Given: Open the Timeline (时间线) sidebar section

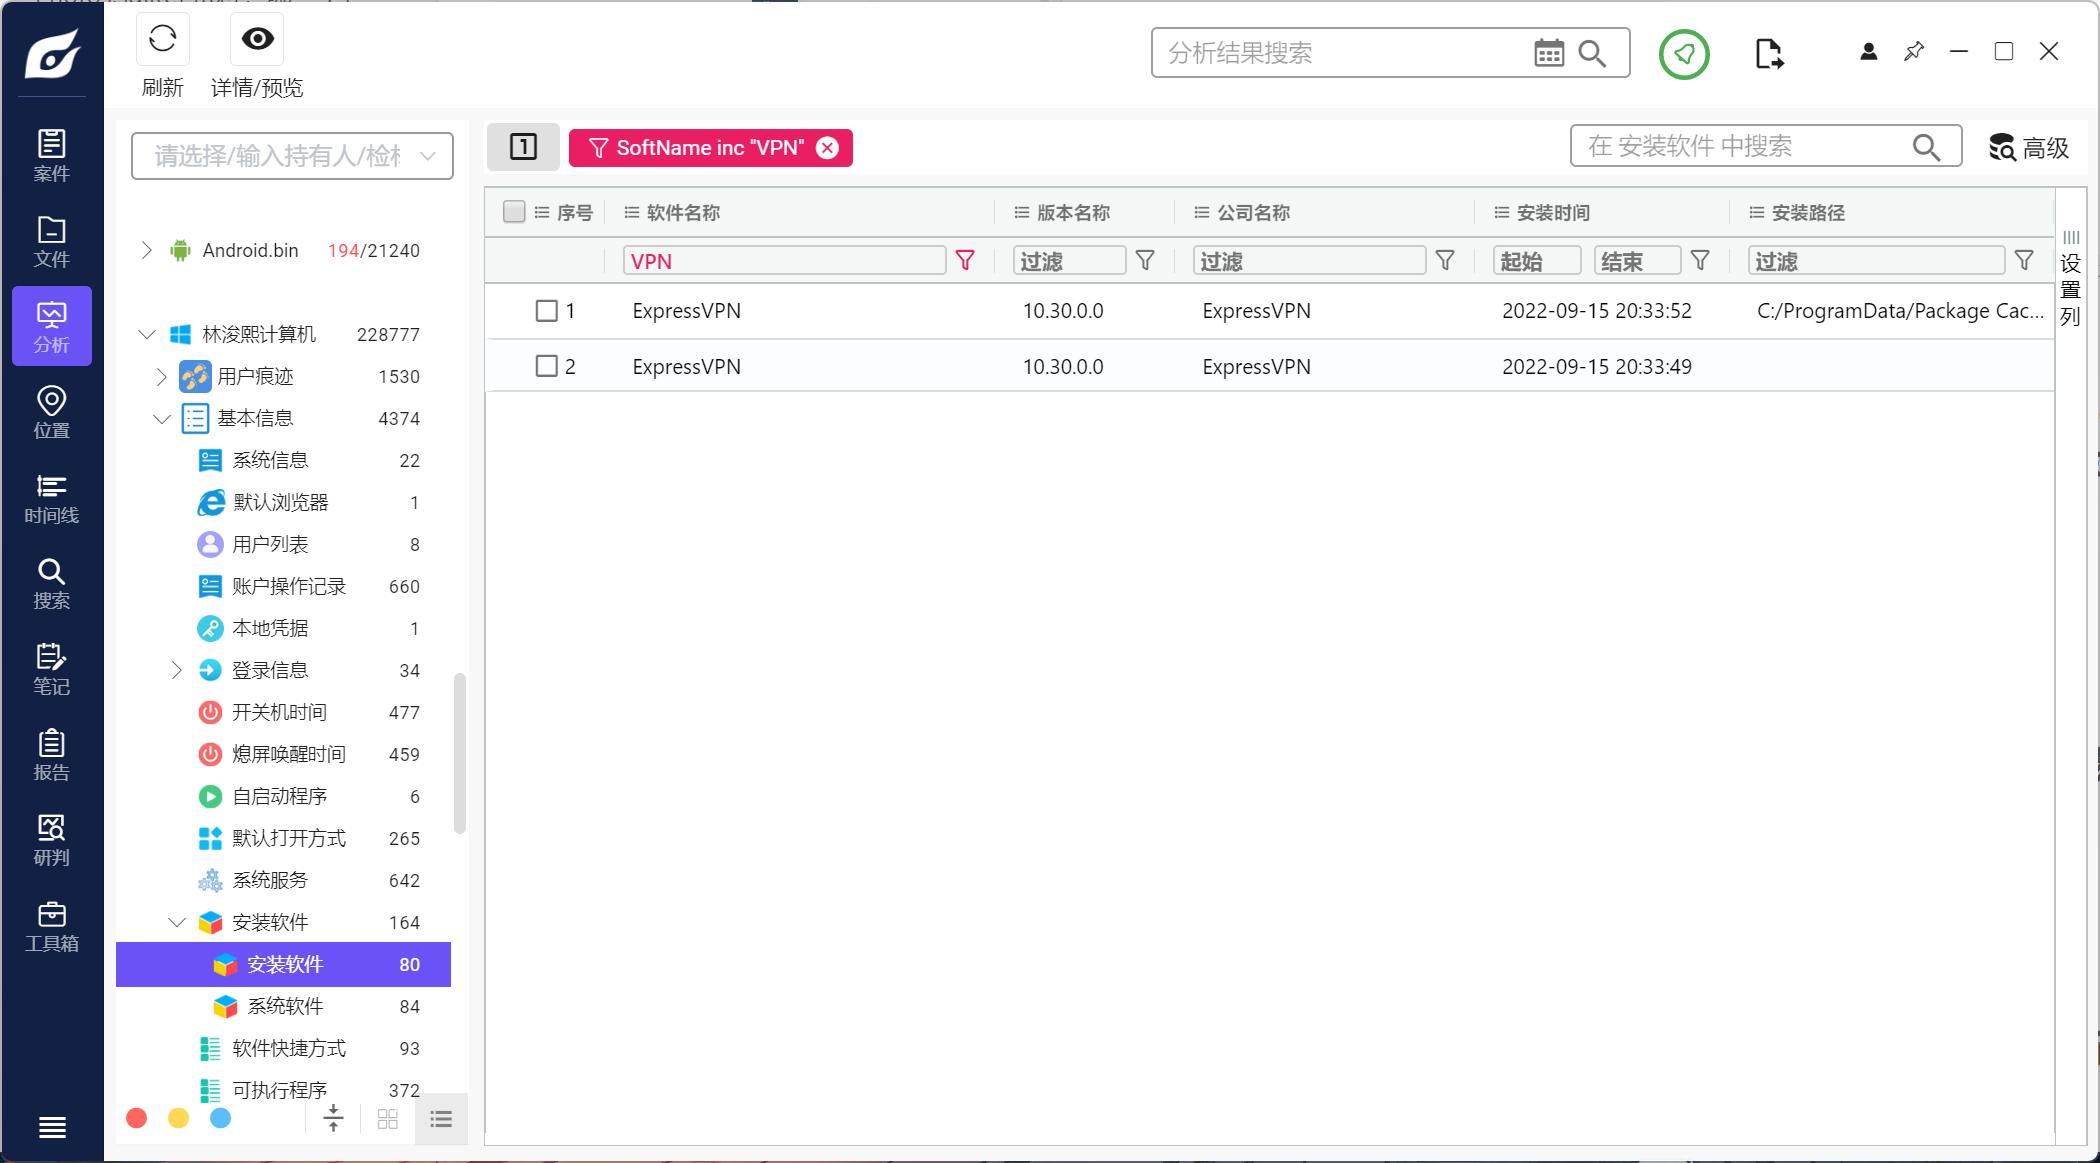Looking at the screenshot, I should coord(52,498).
